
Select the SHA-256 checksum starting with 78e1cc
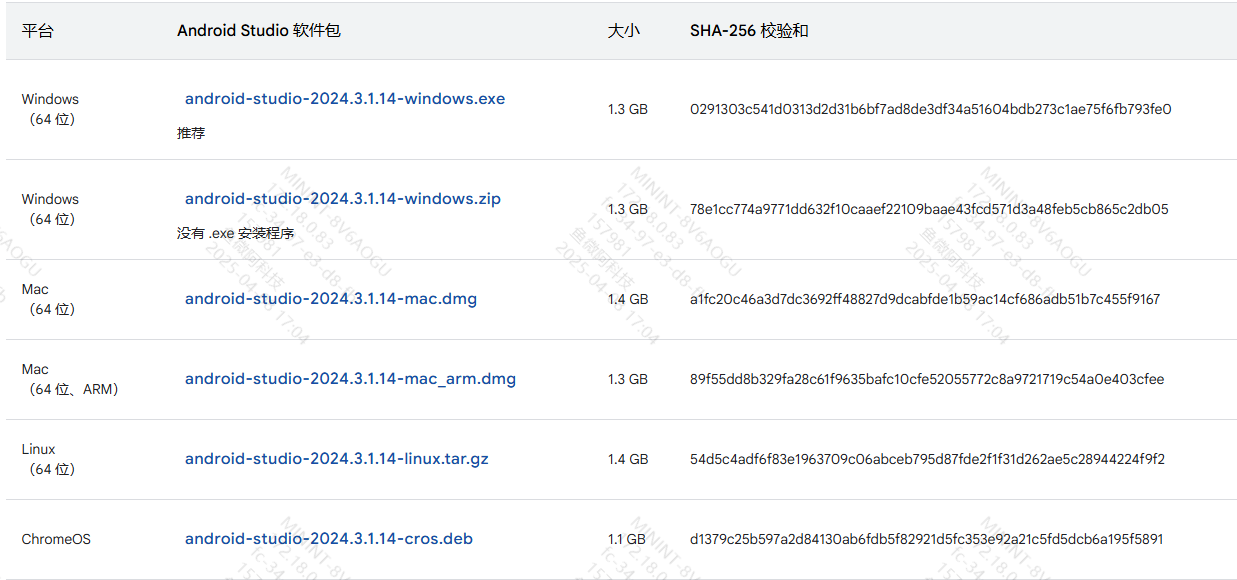(929, 209)
